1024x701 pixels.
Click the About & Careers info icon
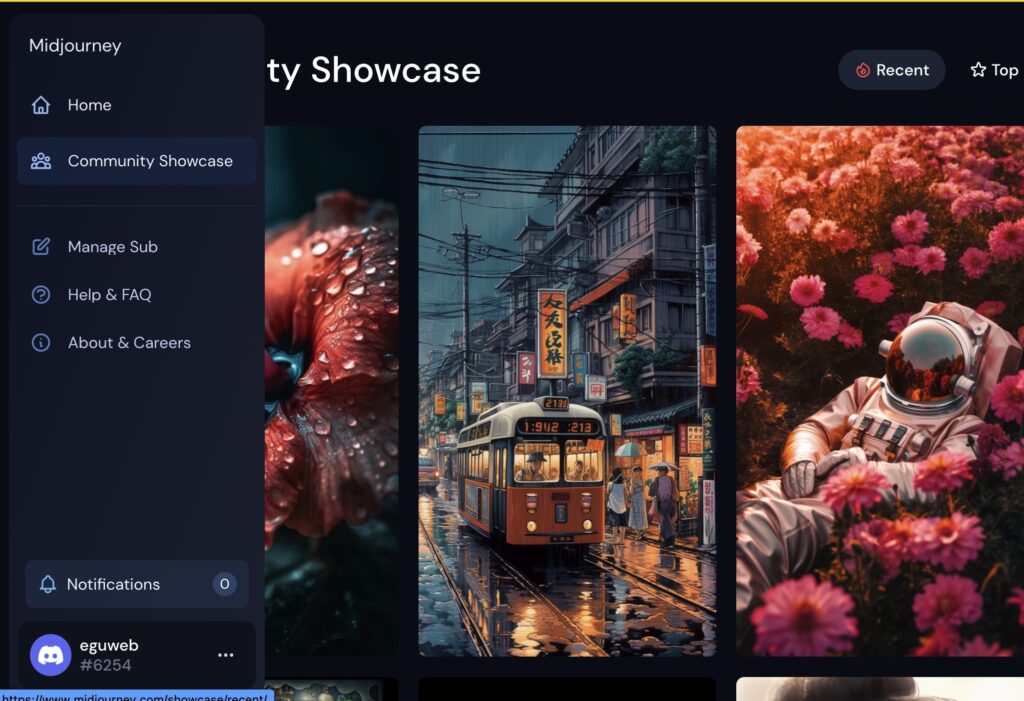pos(41,343)
